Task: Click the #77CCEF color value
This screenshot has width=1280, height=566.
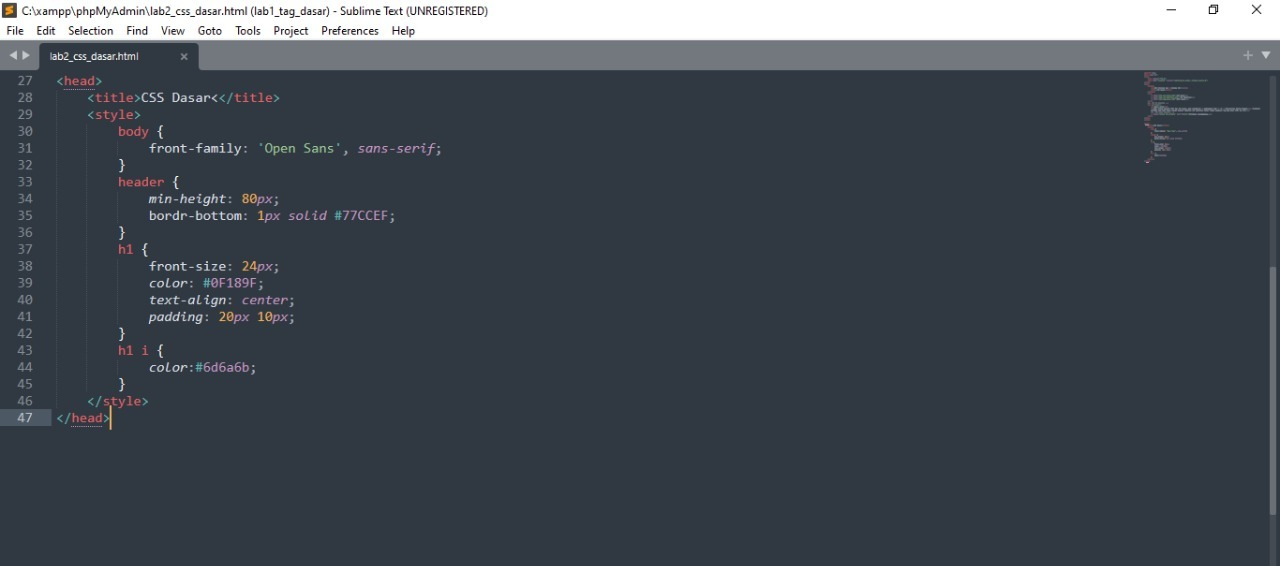Action: [361, 216]
